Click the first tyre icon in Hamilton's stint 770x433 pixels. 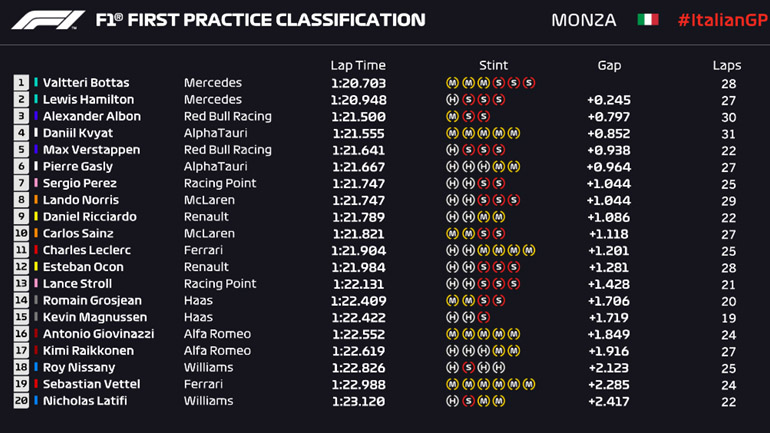point(452,100)
